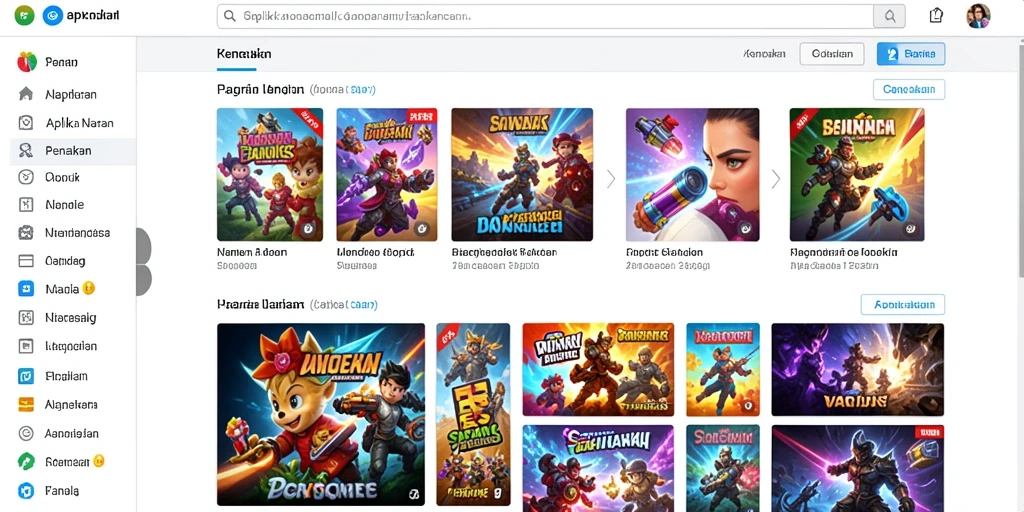Expand carousel with arrow after third game card
The width and height of the screenshot is (1024, 512).
[611, 179]
